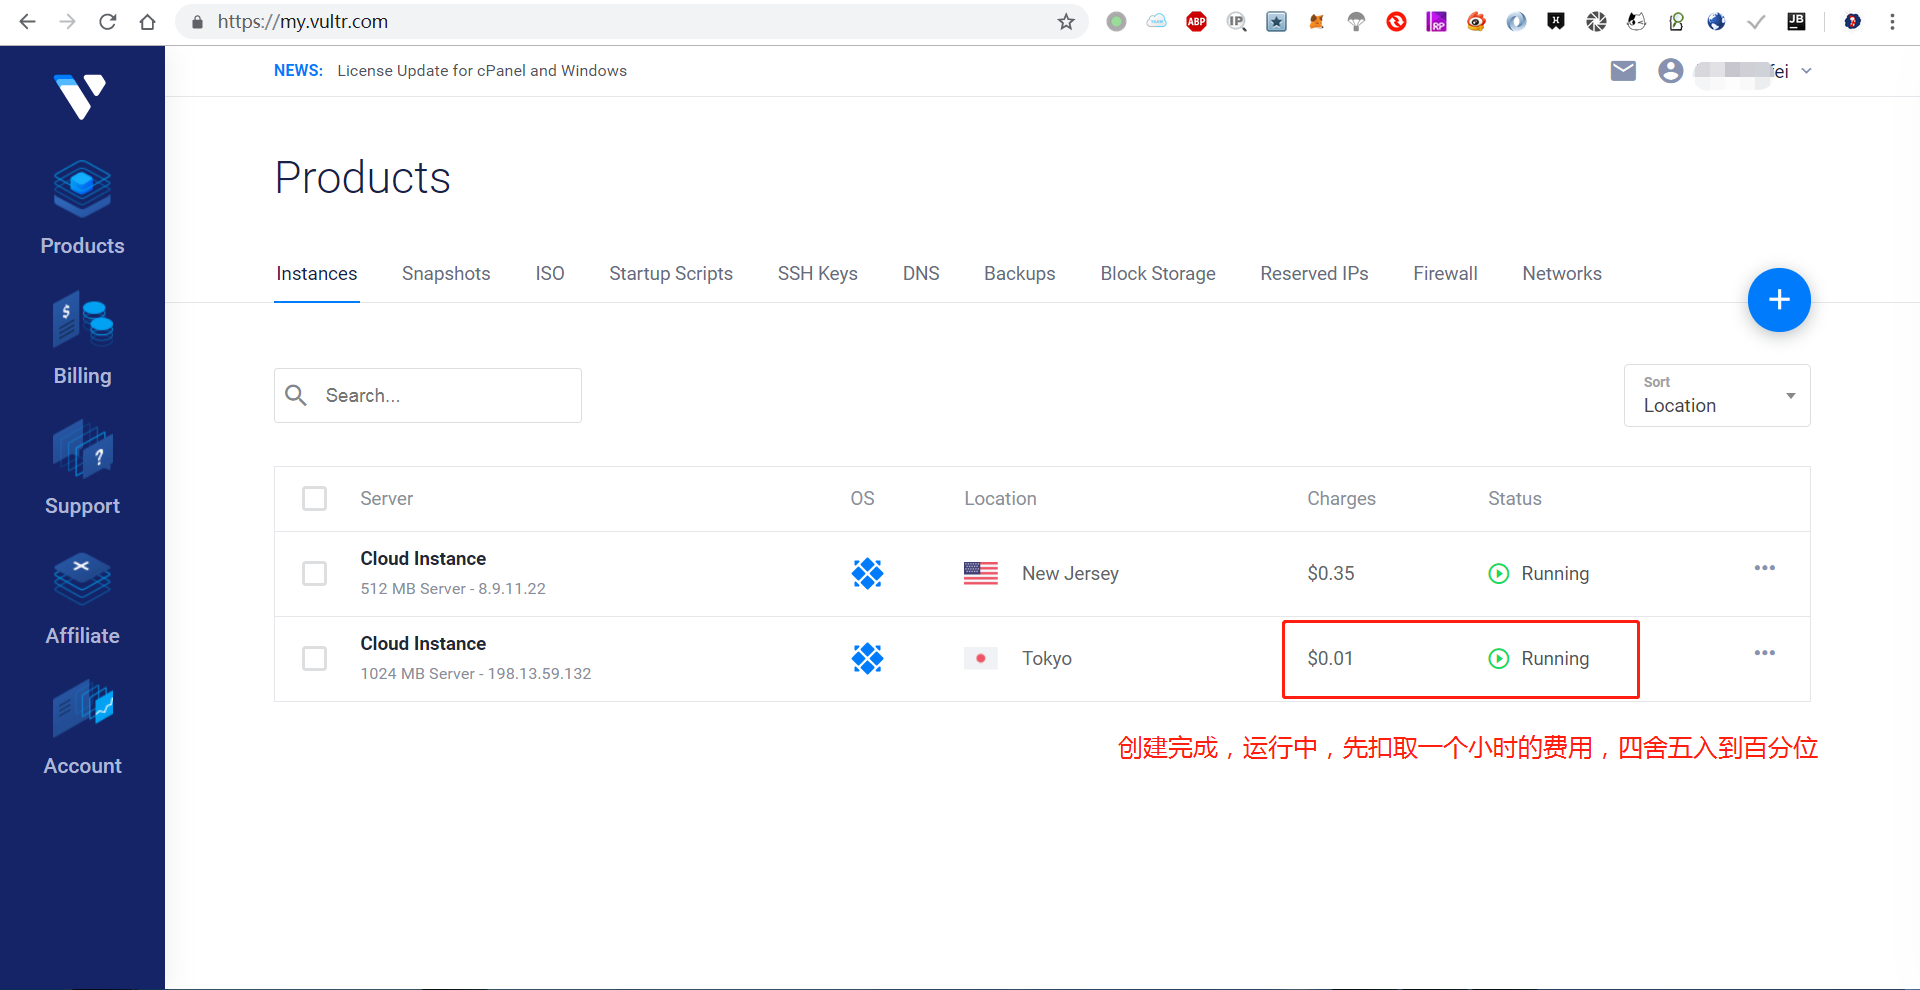Screen dimensions: 1920x990
Task: Reload the page with the browser refresh icon
Action: (108, 22)
